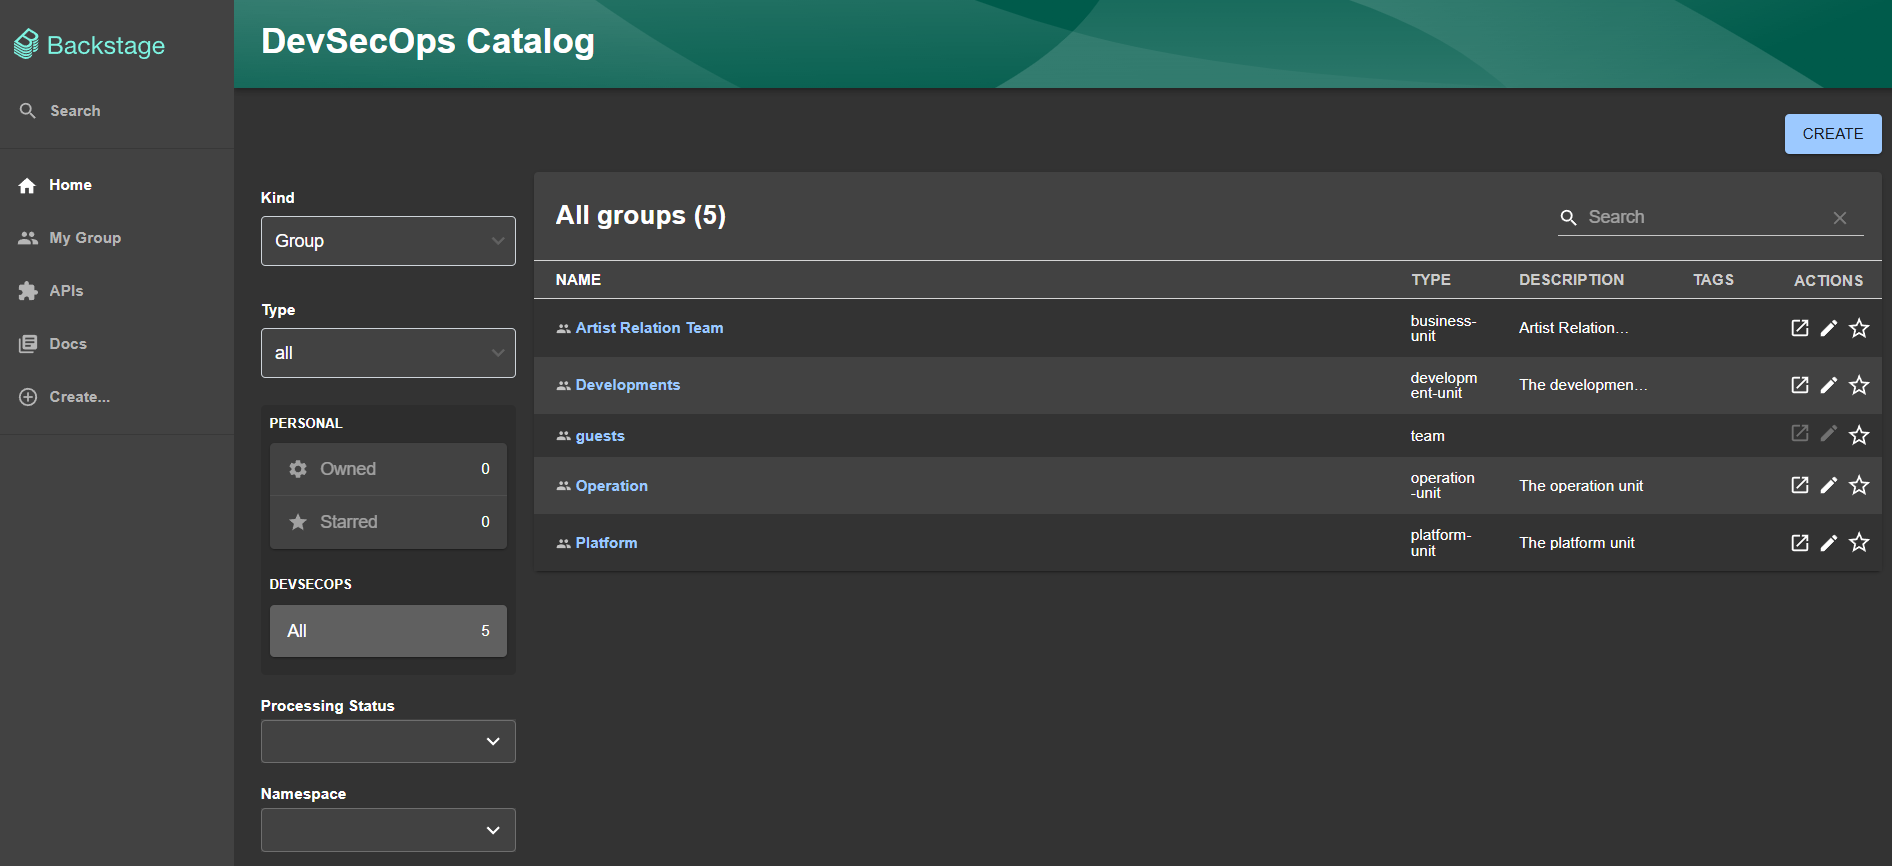Toggle favorite star for Platform group
Viewport: 1892px width, 866px height.
1858,543
